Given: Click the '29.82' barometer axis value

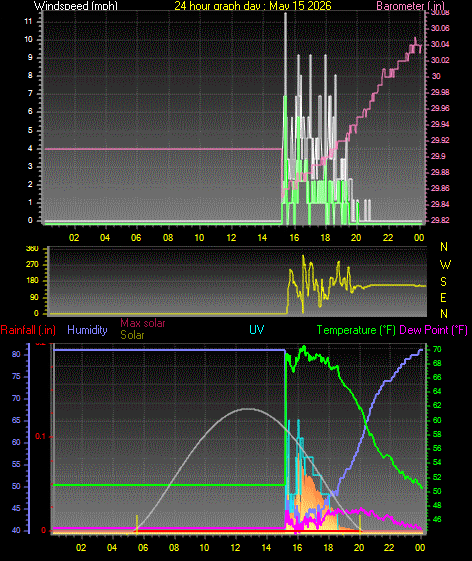Looking at the screenshot, I should point(440,220).
